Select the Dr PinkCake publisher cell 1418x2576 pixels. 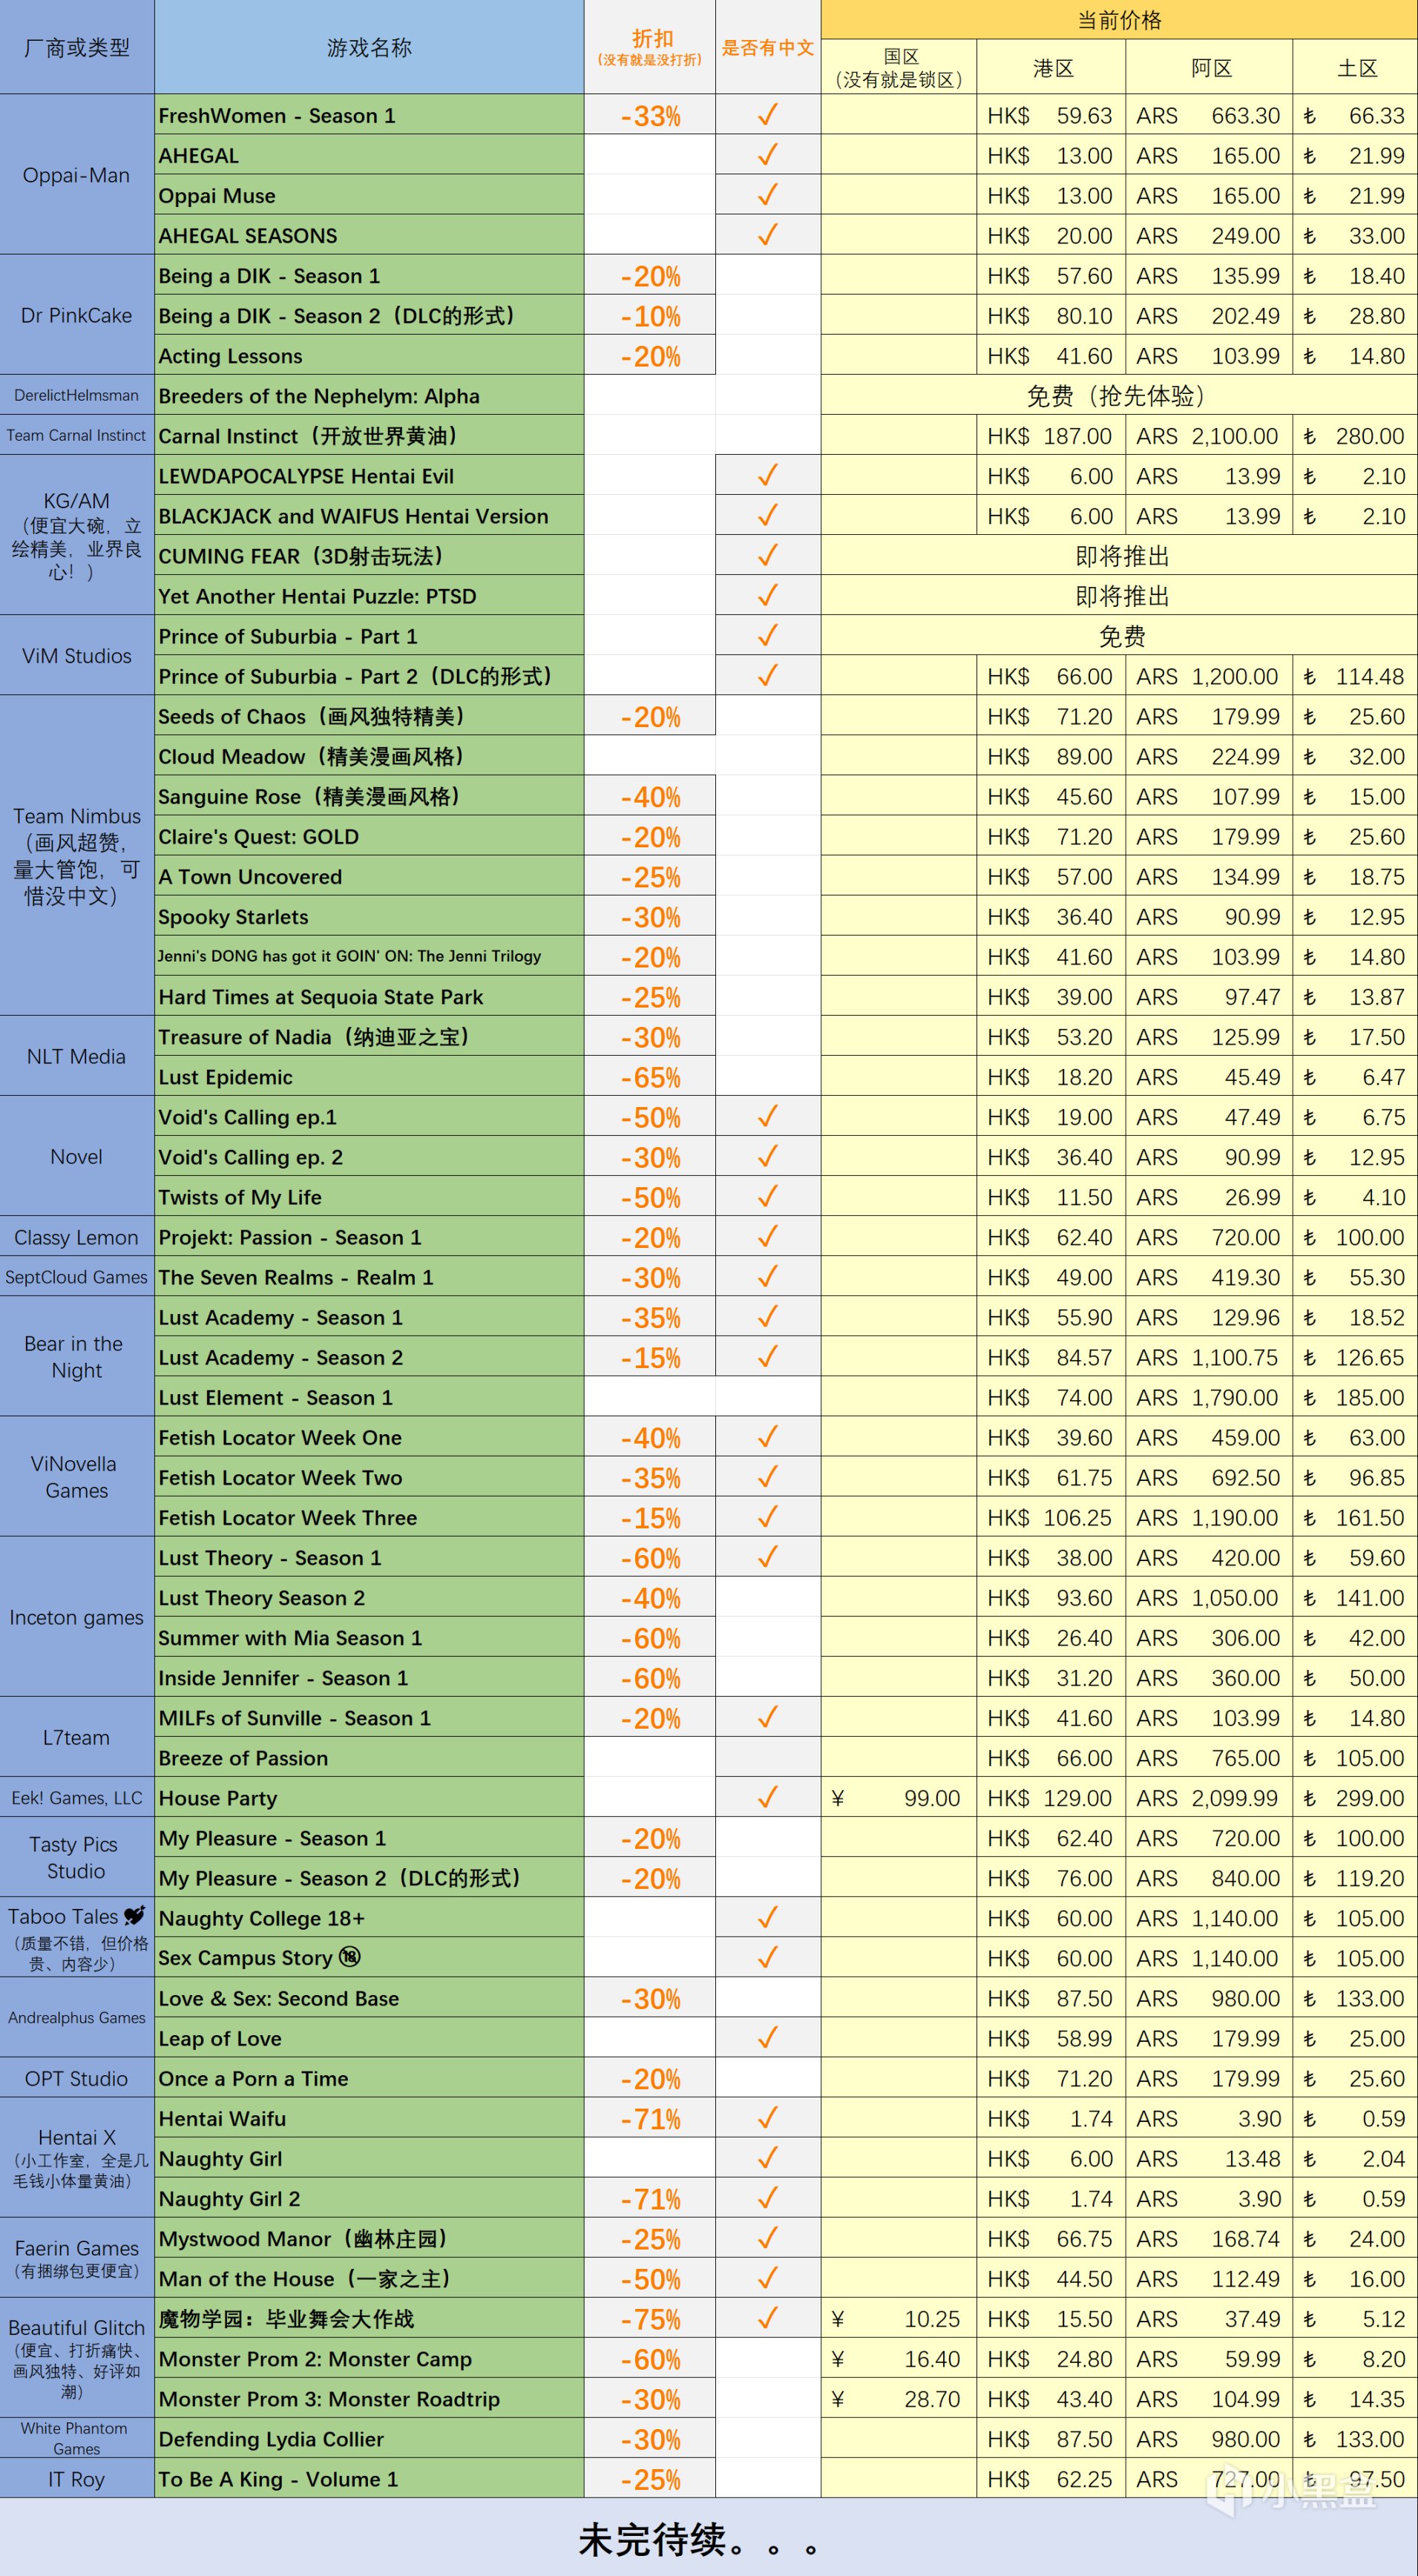[77, 315]
